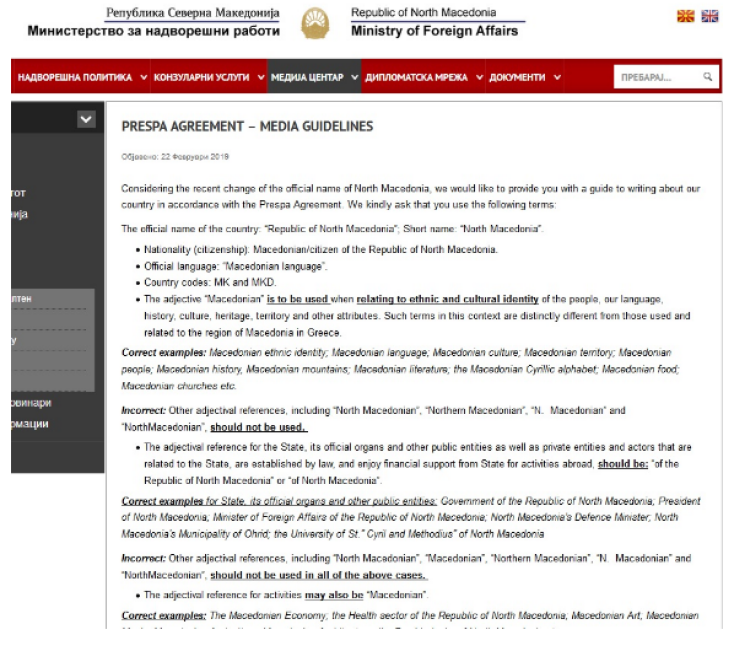This screenshot has height=651, width=734.
Task: Click the search magnifier icon
Action: [707, 77]
